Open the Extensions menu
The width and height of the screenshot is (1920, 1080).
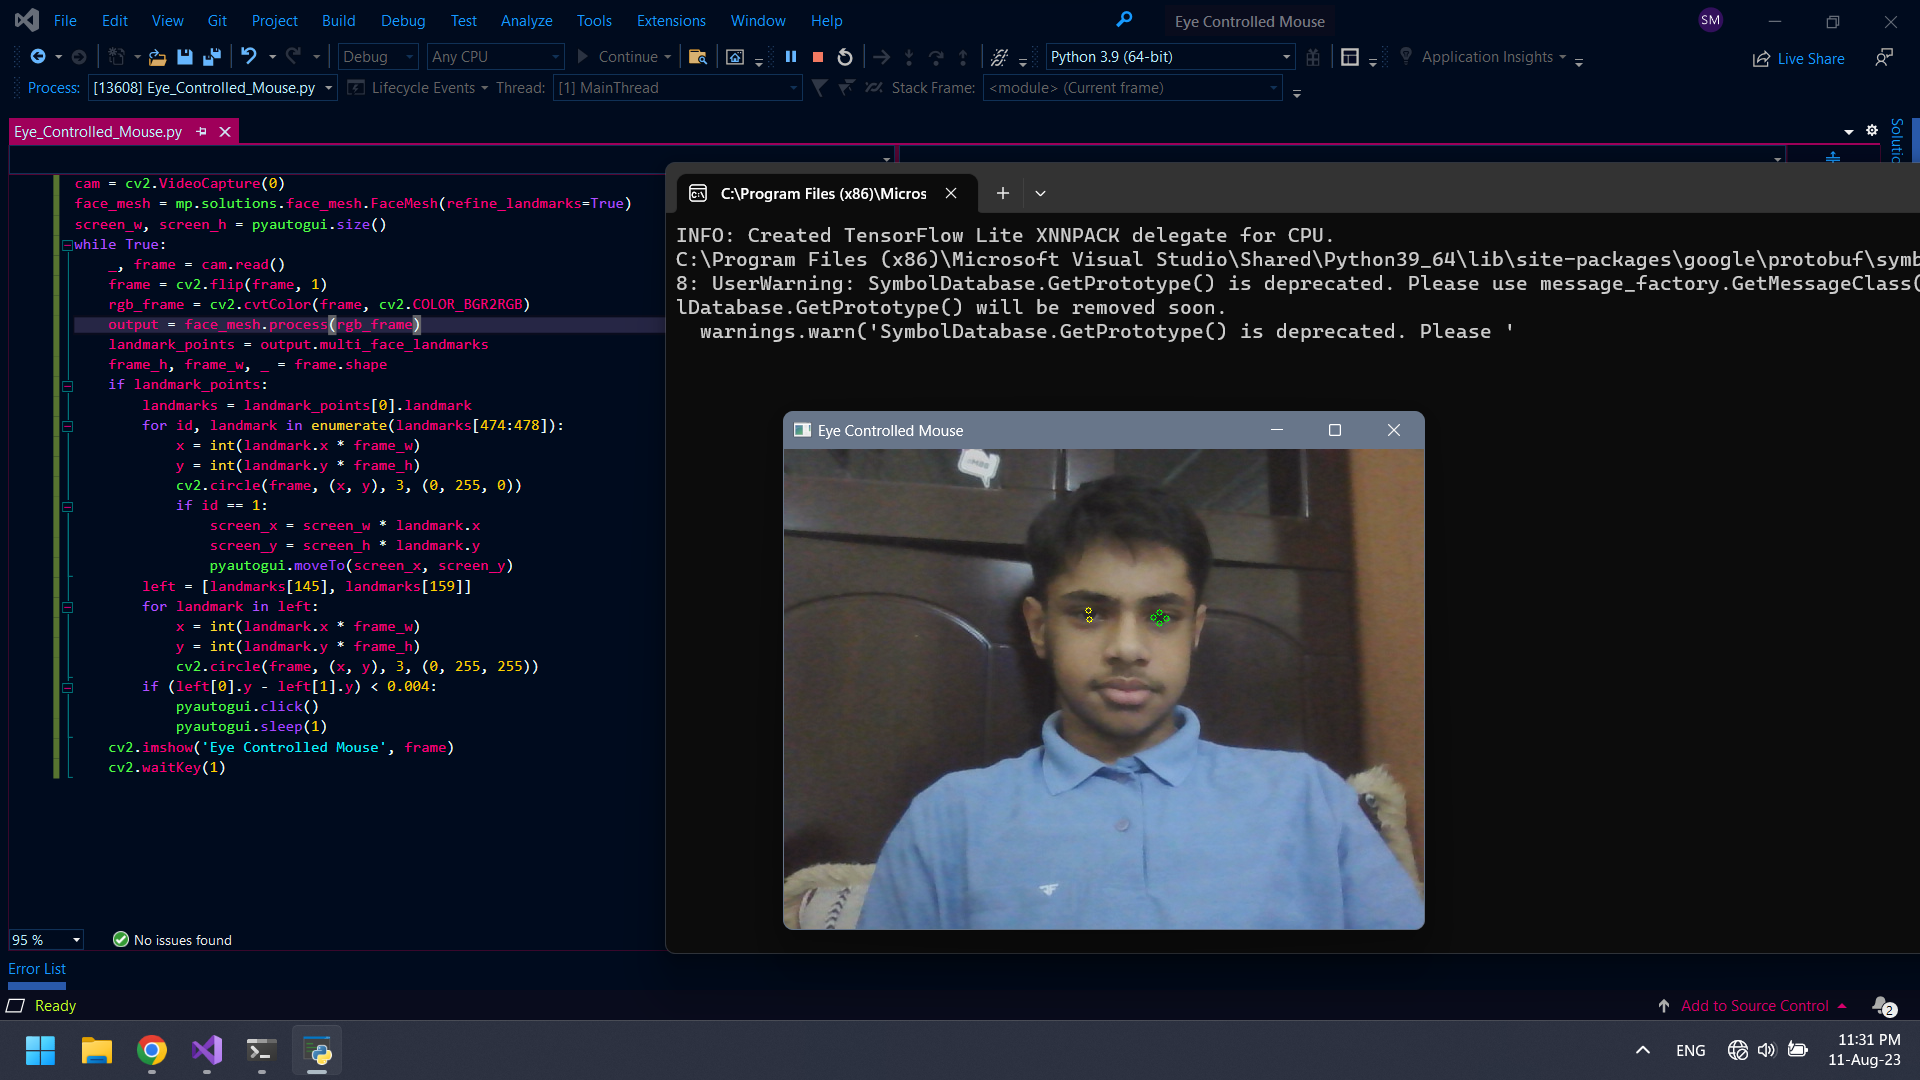coord(671,20)
